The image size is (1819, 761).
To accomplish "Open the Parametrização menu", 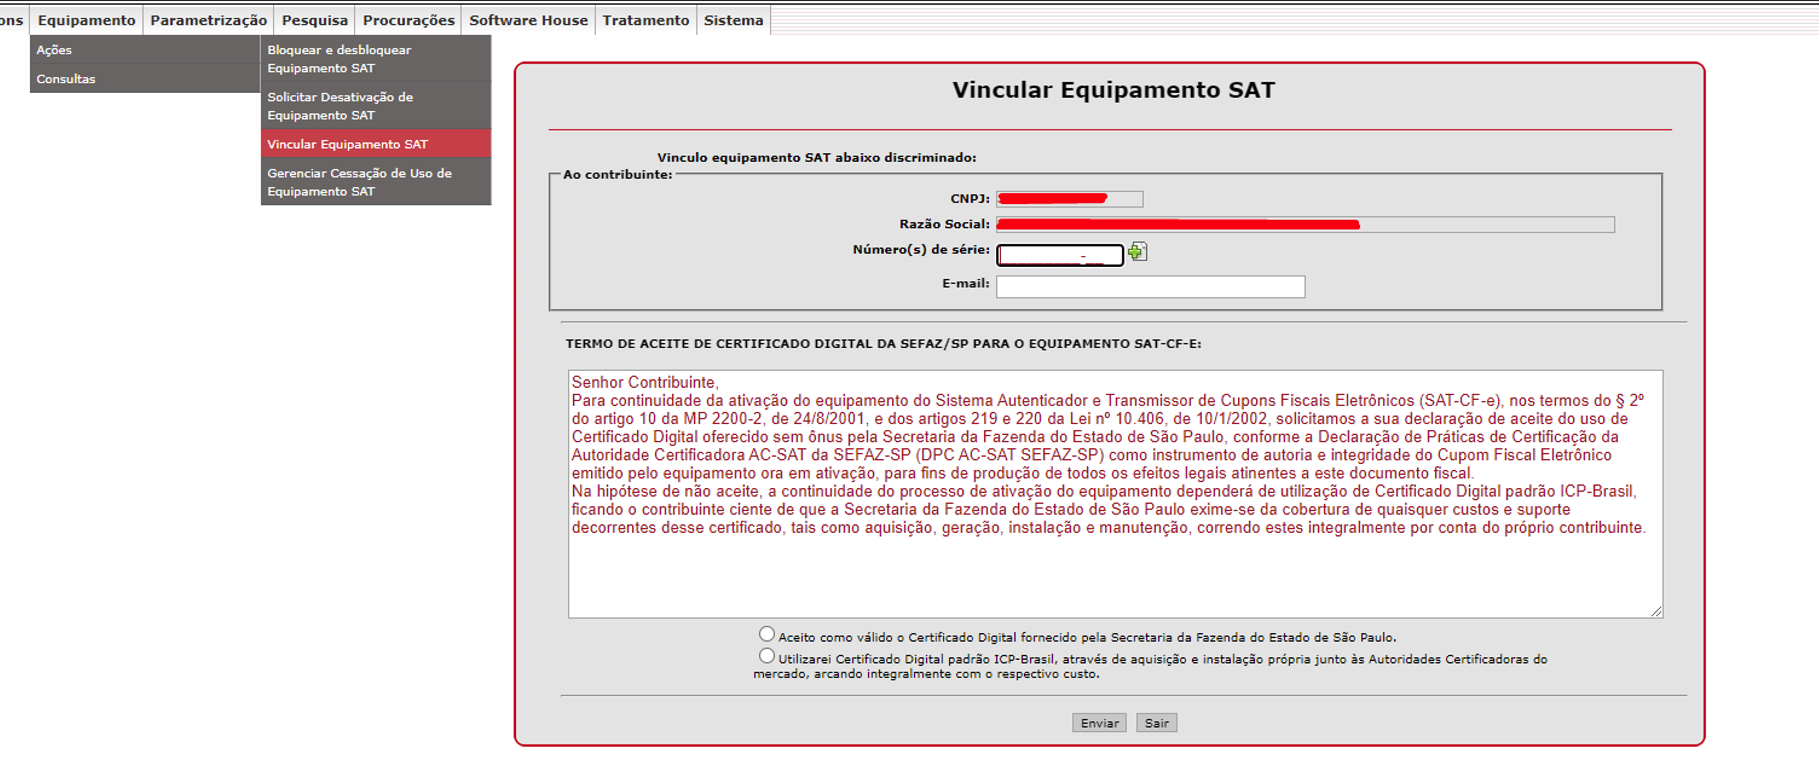I will (x=208, y=20).
